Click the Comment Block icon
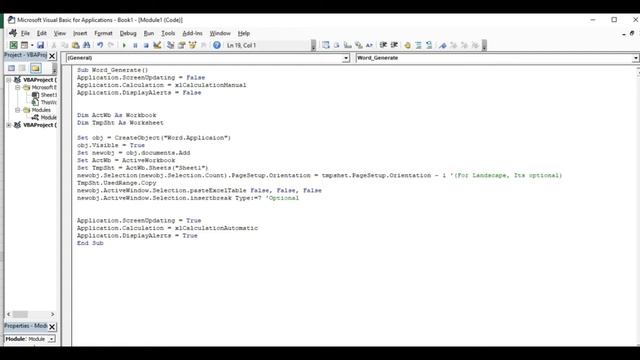Image resolution: width=640 pixels, height=360 pixels. tap(418, 45)
